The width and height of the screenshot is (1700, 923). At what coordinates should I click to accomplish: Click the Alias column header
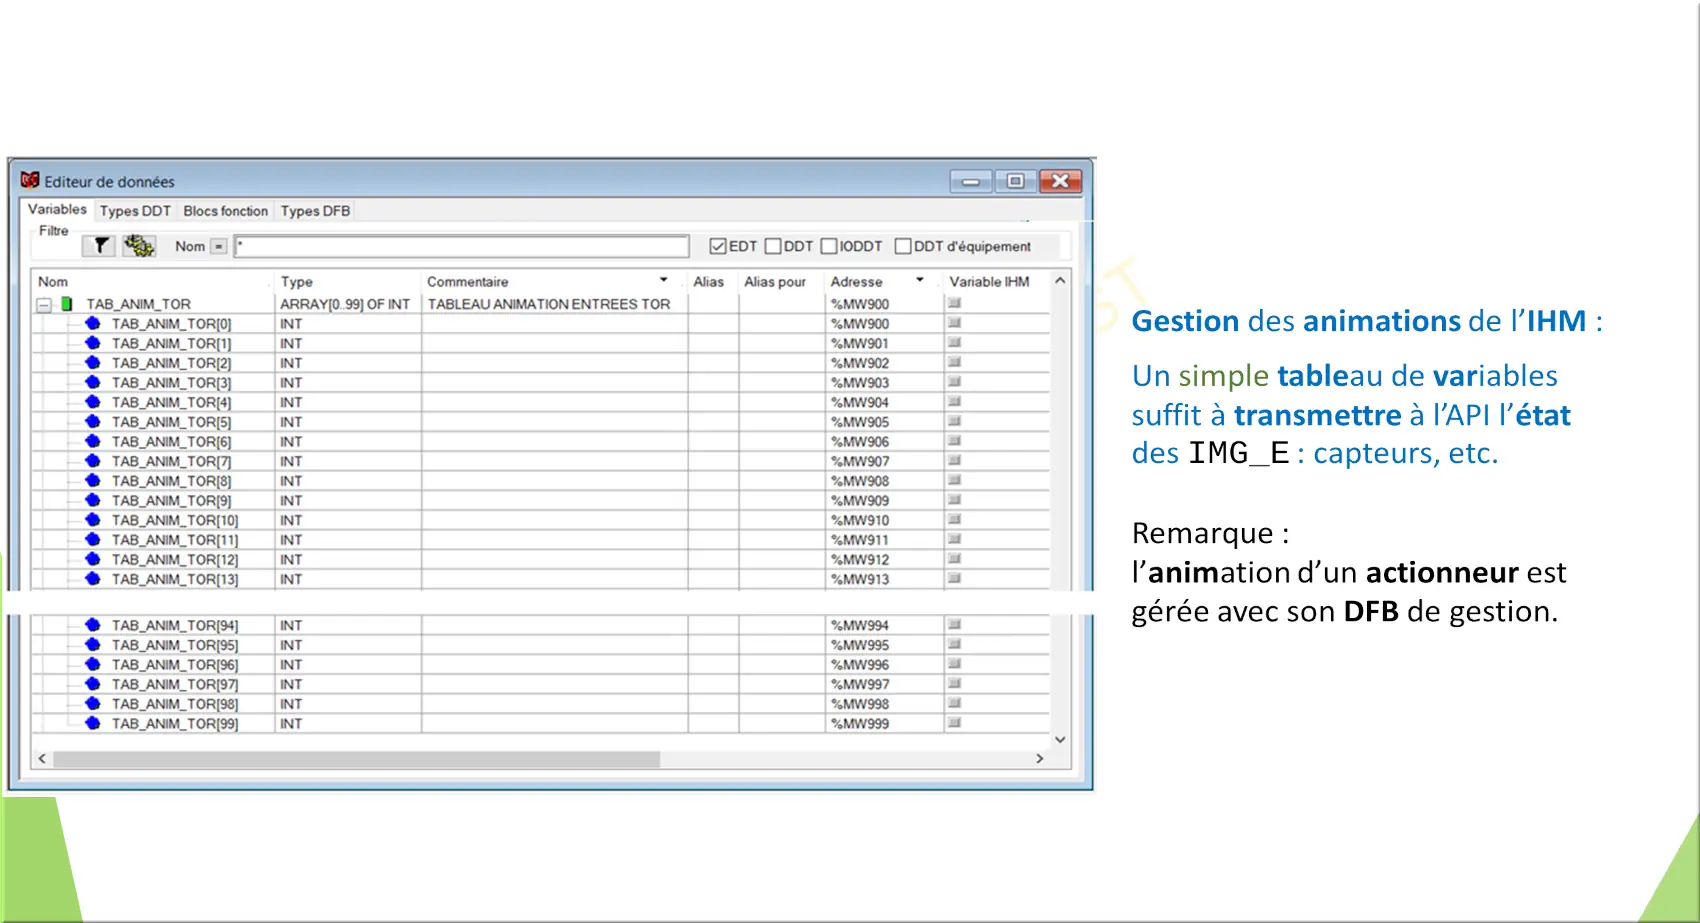(x=713, y=282)
